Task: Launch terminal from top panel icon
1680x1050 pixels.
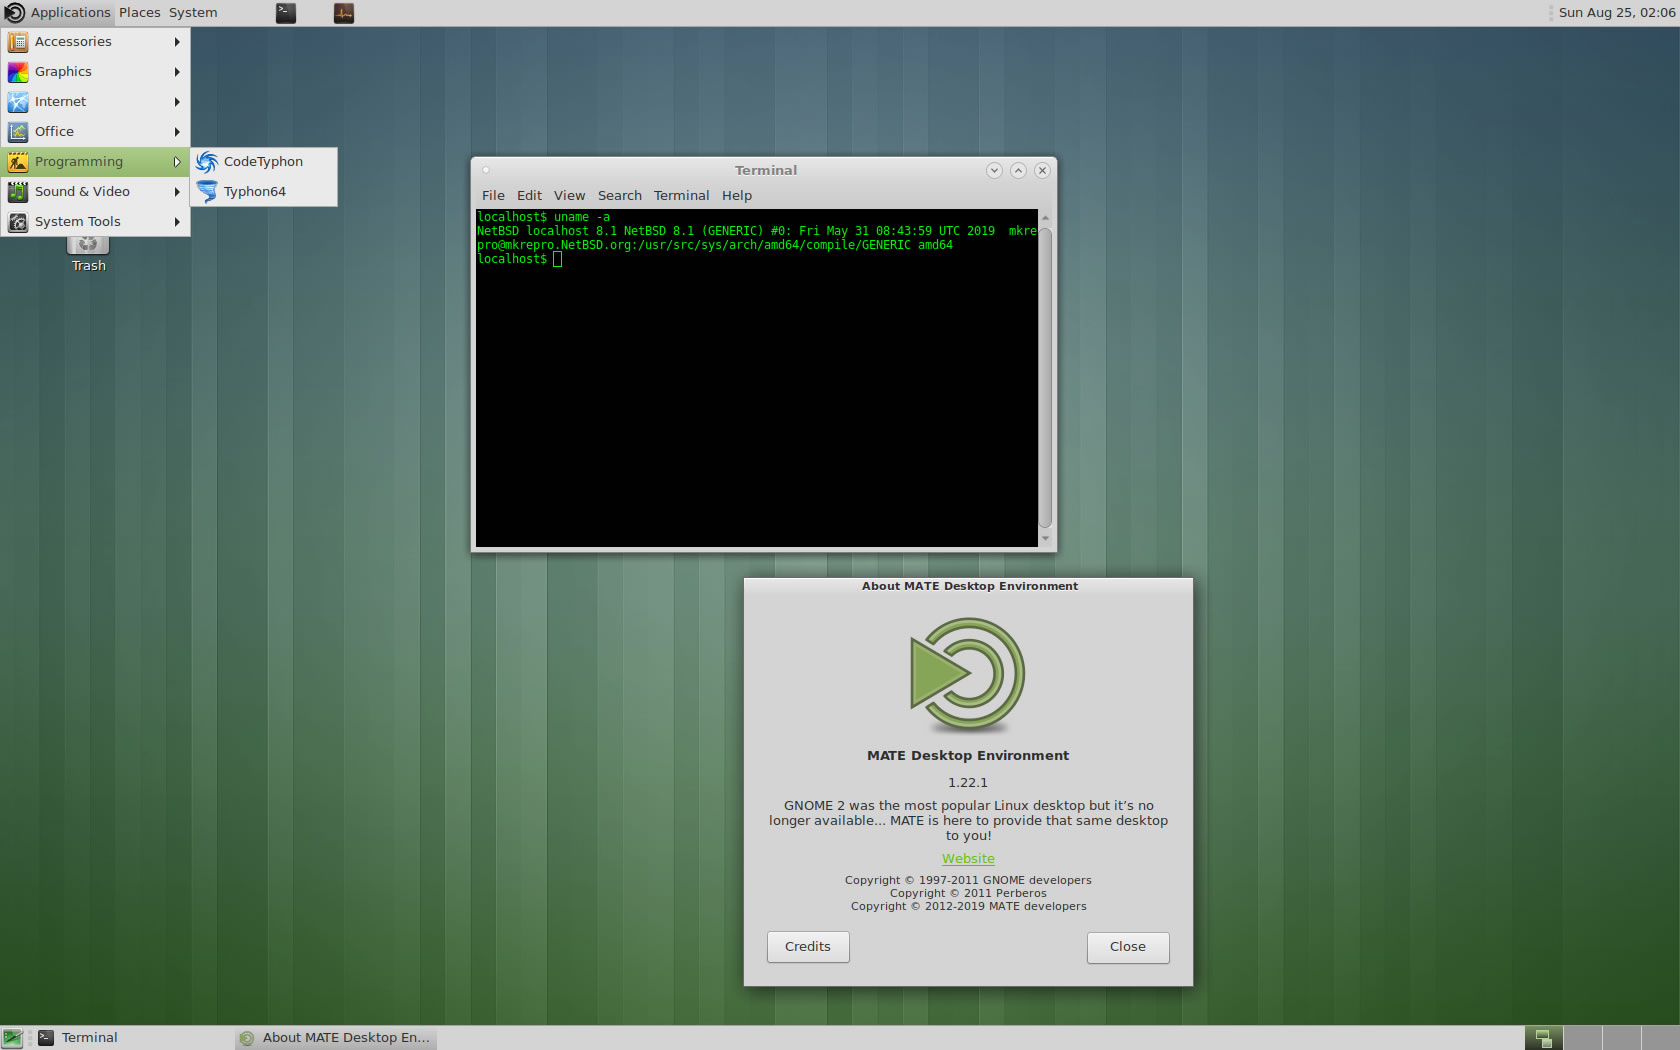Action: (286, 13)
